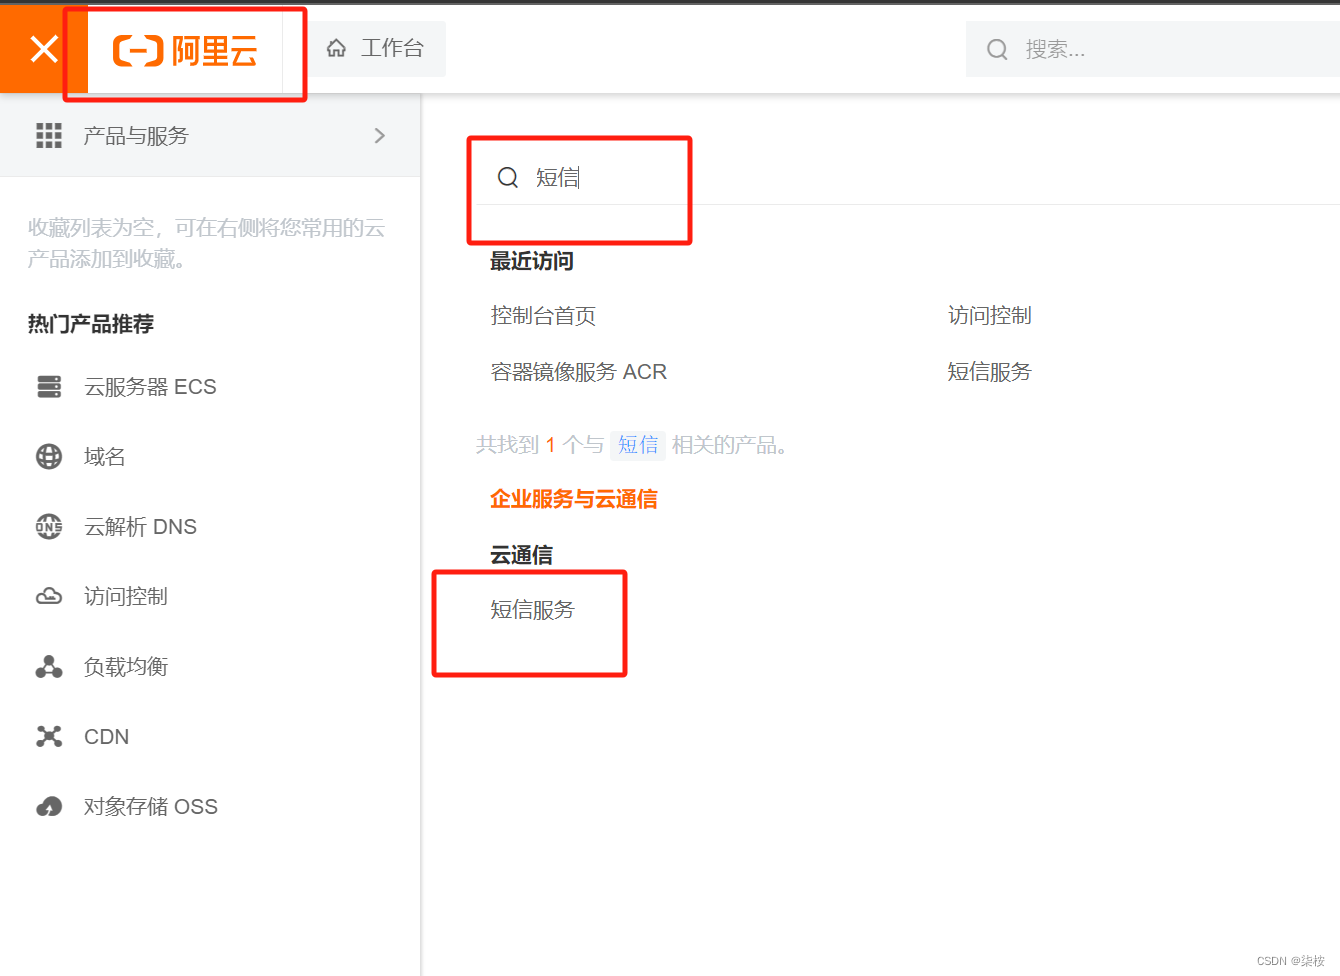
Task: Click the 对象存储 OSS cloud icon
Action: (x=49, y=807)
